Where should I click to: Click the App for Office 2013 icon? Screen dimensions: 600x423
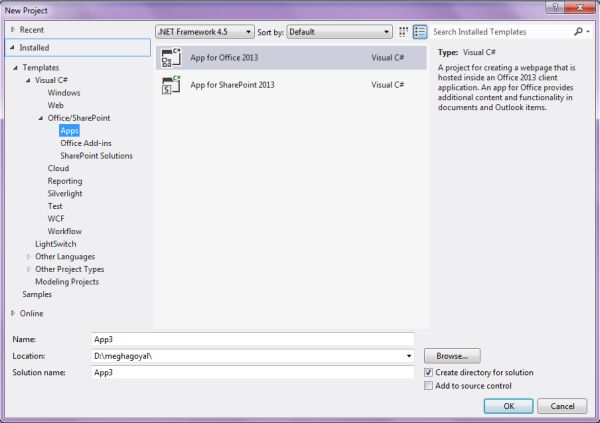(171, 58)
